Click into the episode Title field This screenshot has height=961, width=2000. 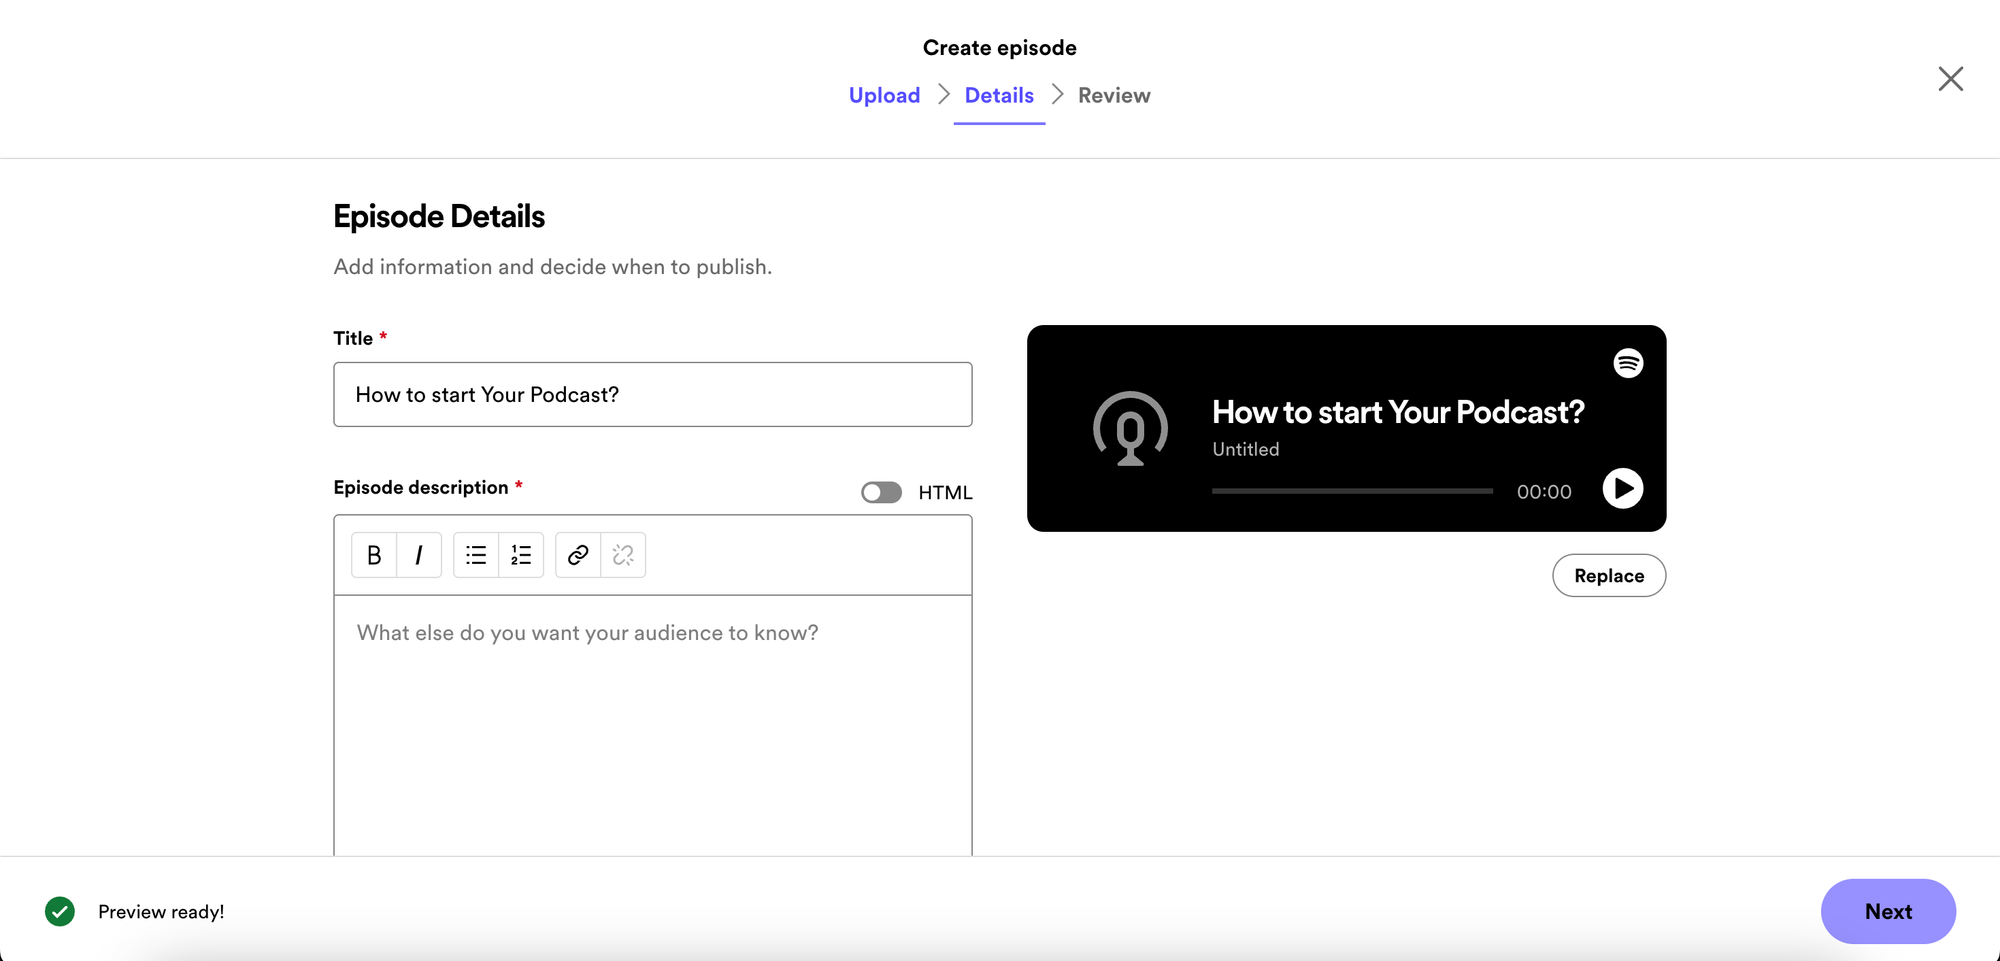(652, 395)
